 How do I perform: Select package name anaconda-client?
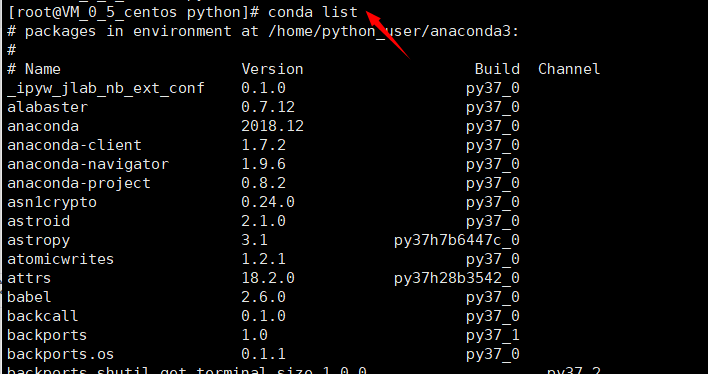click(75, 145)
